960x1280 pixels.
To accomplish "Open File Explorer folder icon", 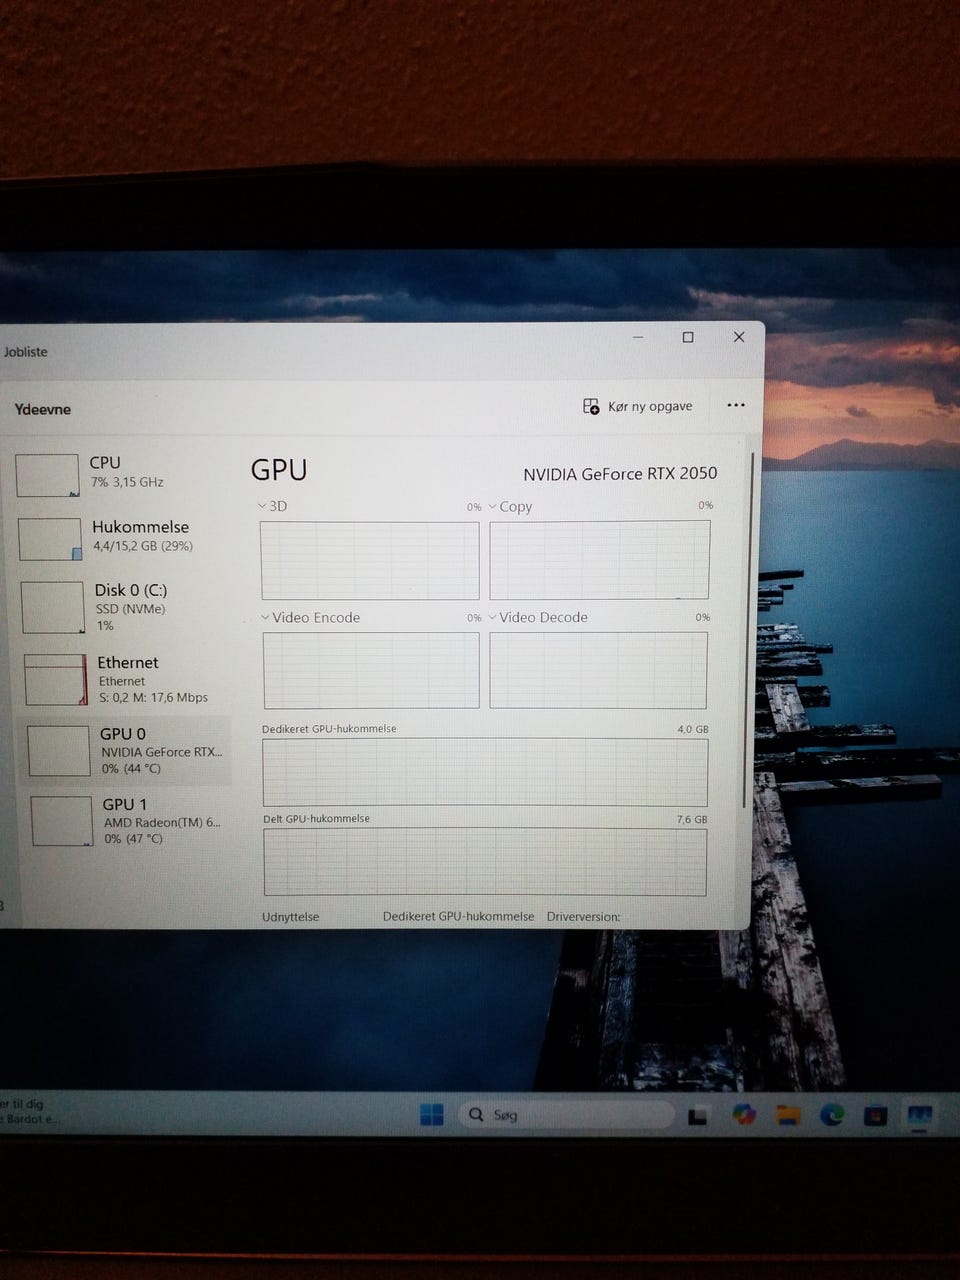I will coord(789,1115).
